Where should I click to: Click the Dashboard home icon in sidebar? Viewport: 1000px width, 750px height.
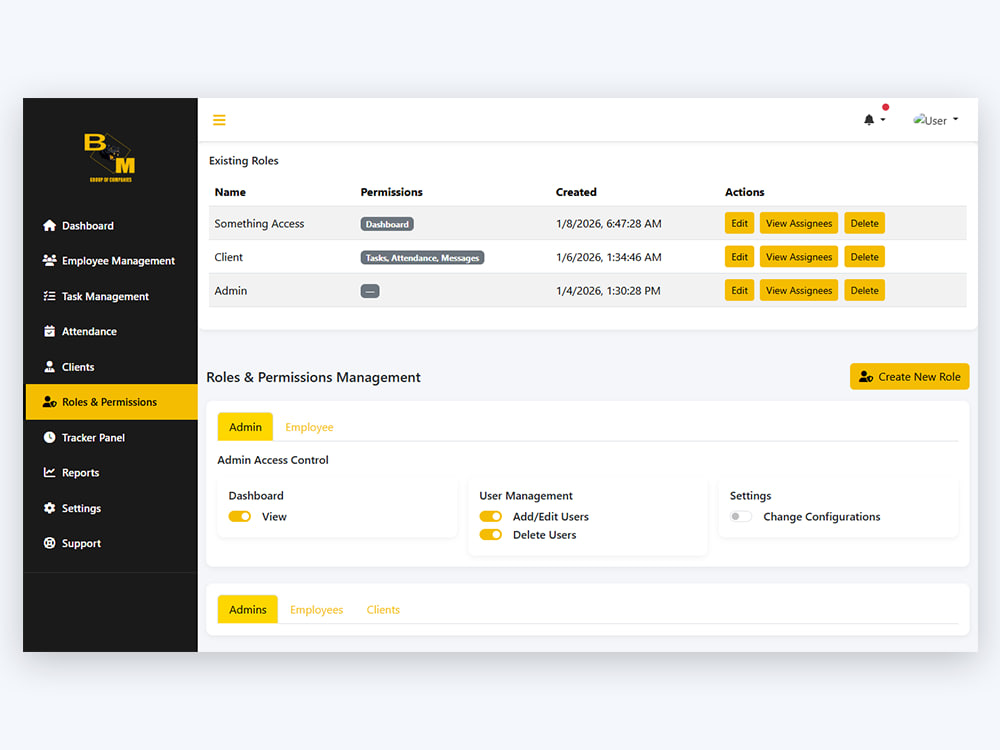click(49, 225)
